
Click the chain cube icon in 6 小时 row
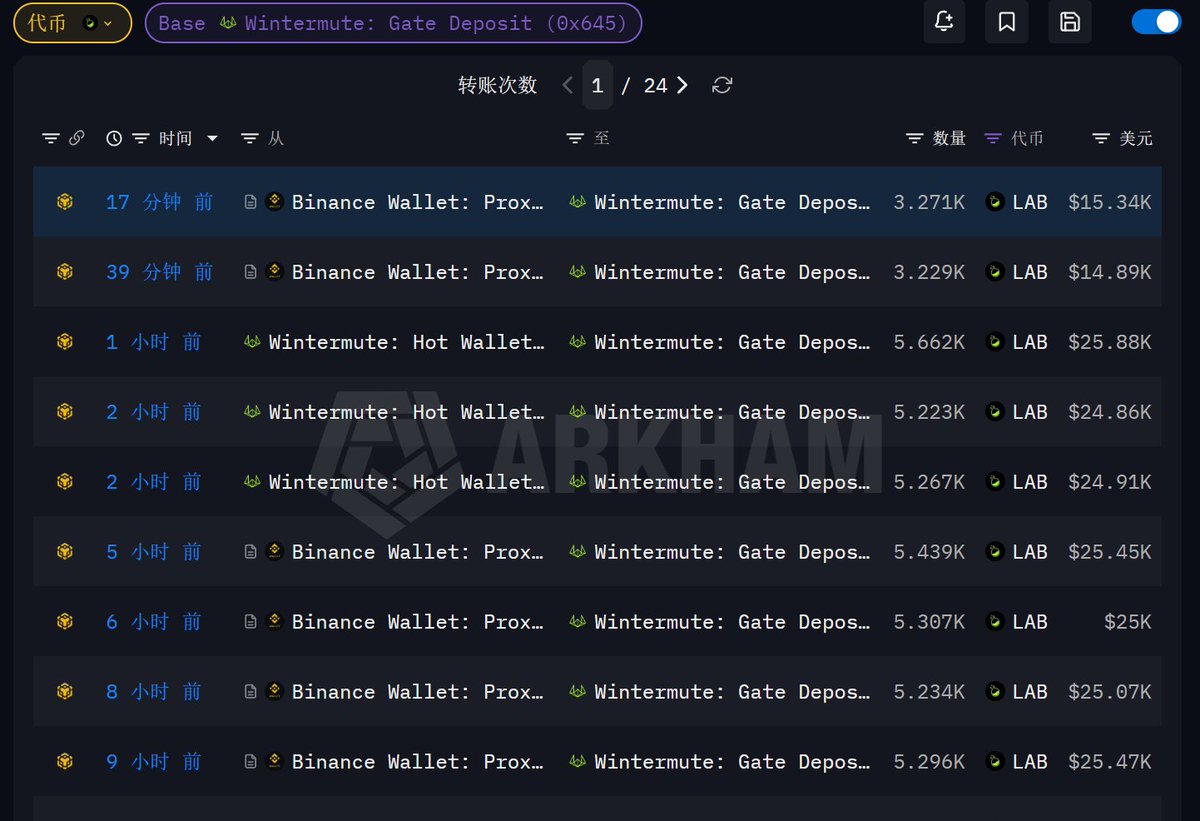(x=65, y=622)
